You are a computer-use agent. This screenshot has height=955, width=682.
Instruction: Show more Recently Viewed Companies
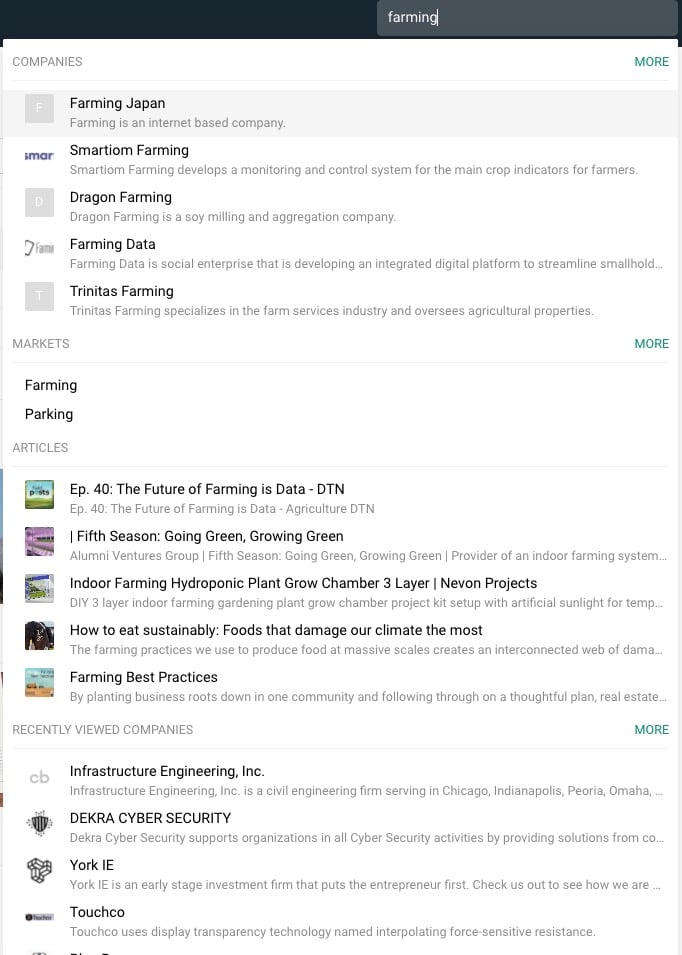coord(652,730)
